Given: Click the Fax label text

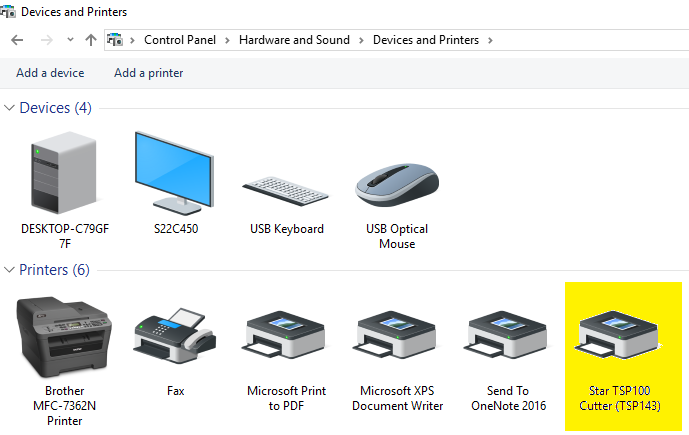Looking at the screenshot, I should (x=175, y=391).
